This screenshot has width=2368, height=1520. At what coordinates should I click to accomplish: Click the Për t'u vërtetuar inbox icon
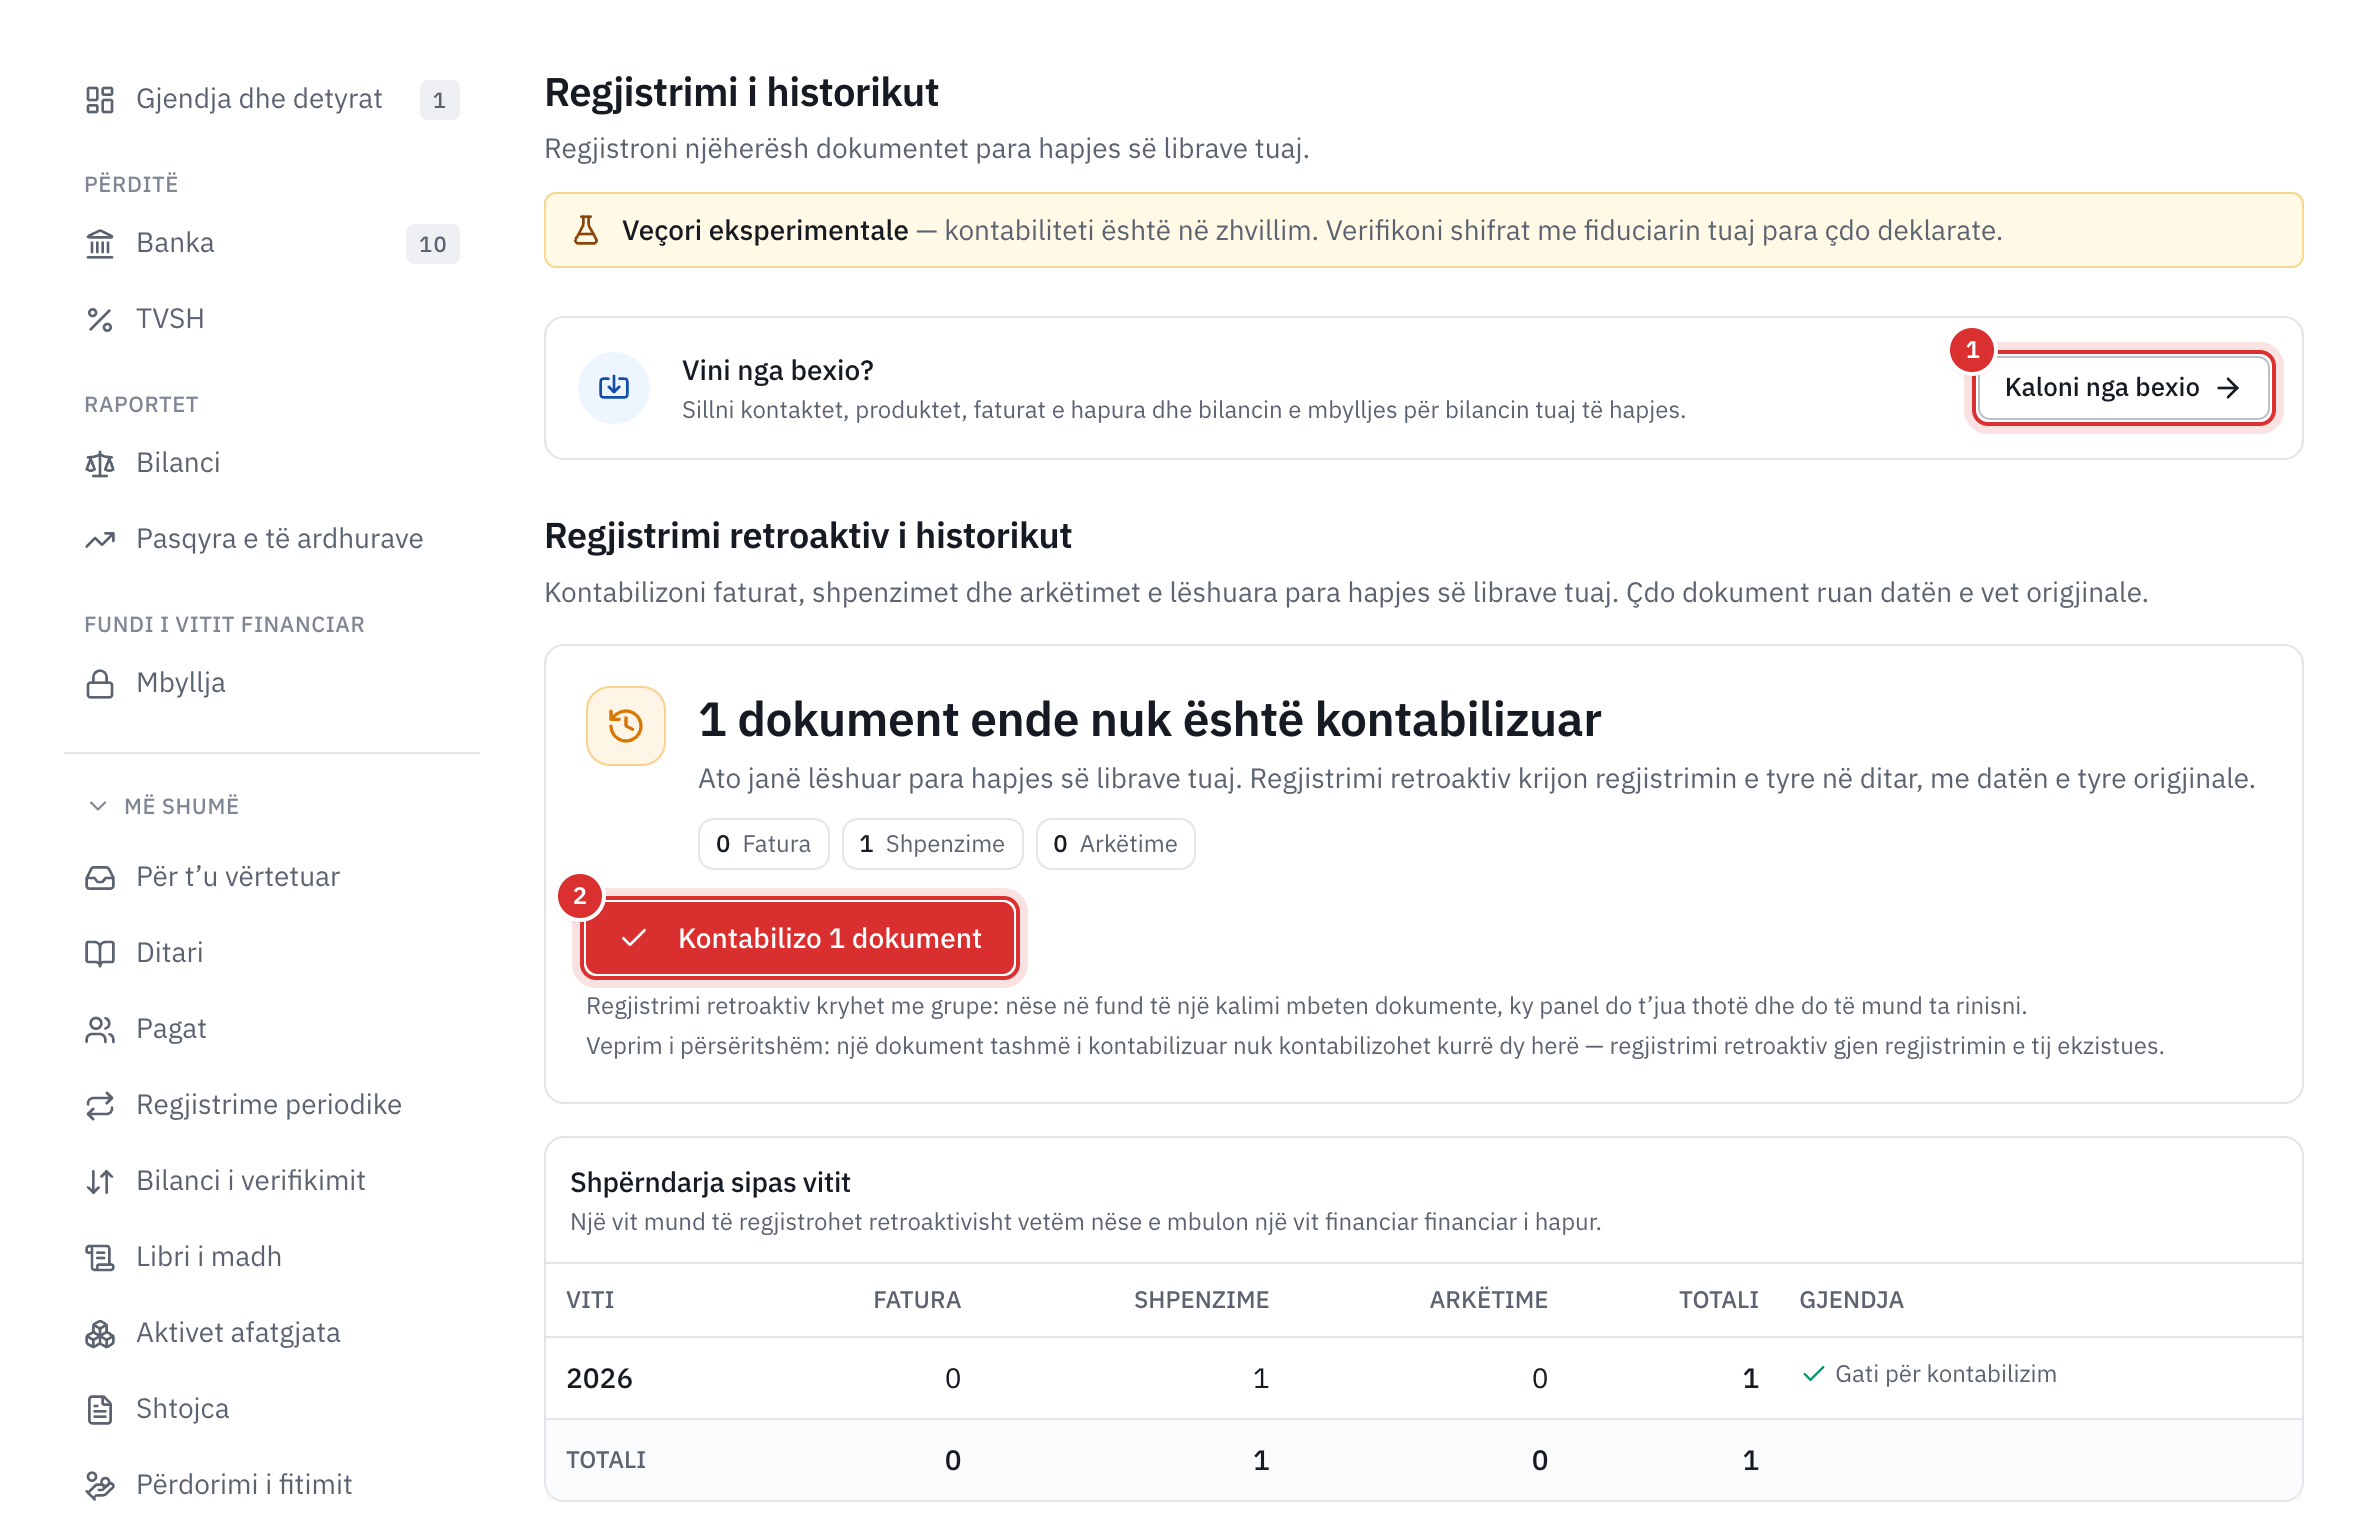(x=100, y=877)
